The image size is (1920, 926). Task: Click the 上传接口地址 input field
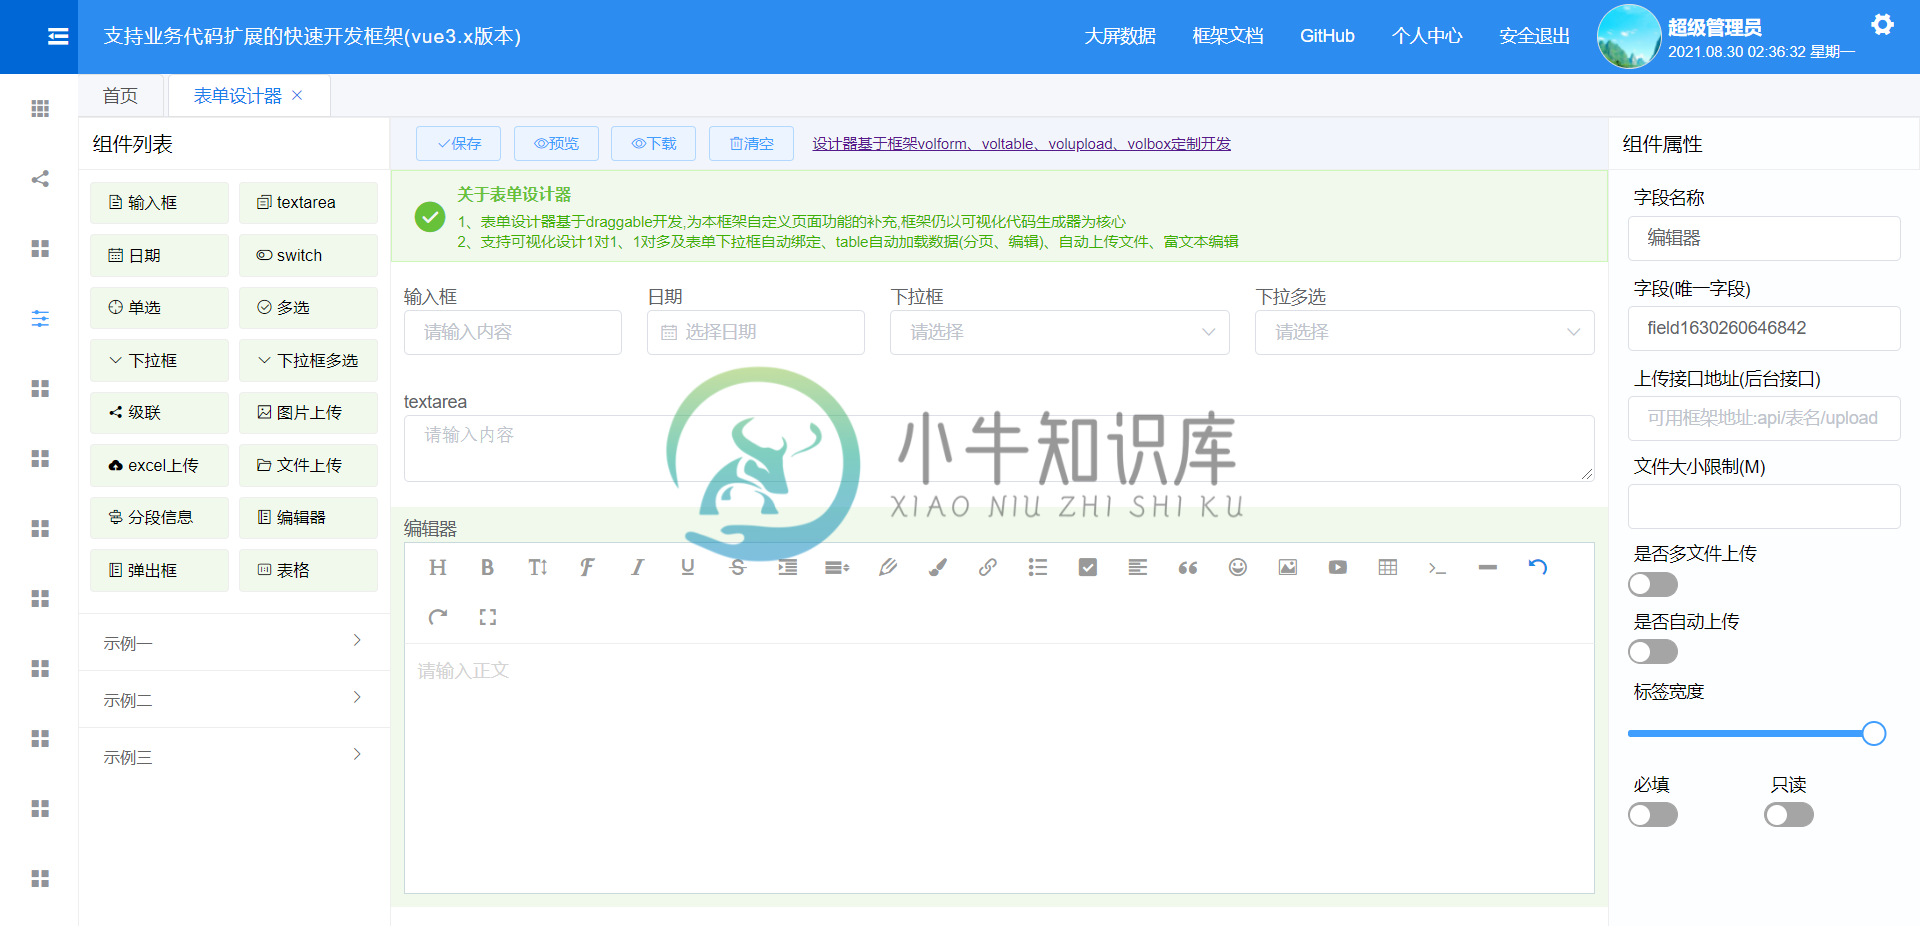coord(1764,418)
